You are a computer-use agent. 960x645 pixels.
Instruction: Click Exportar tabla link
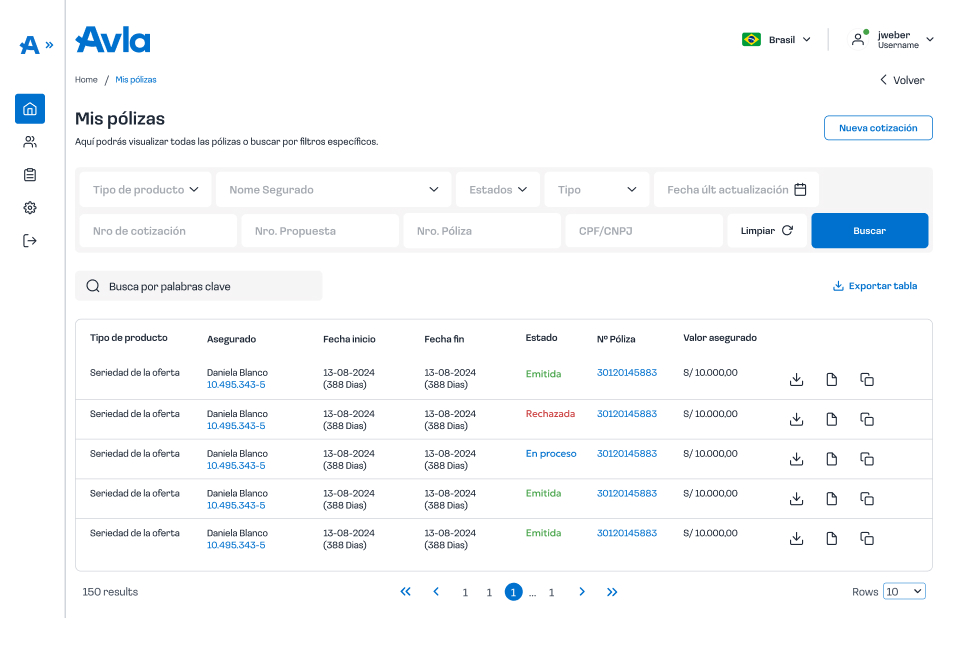874,286
